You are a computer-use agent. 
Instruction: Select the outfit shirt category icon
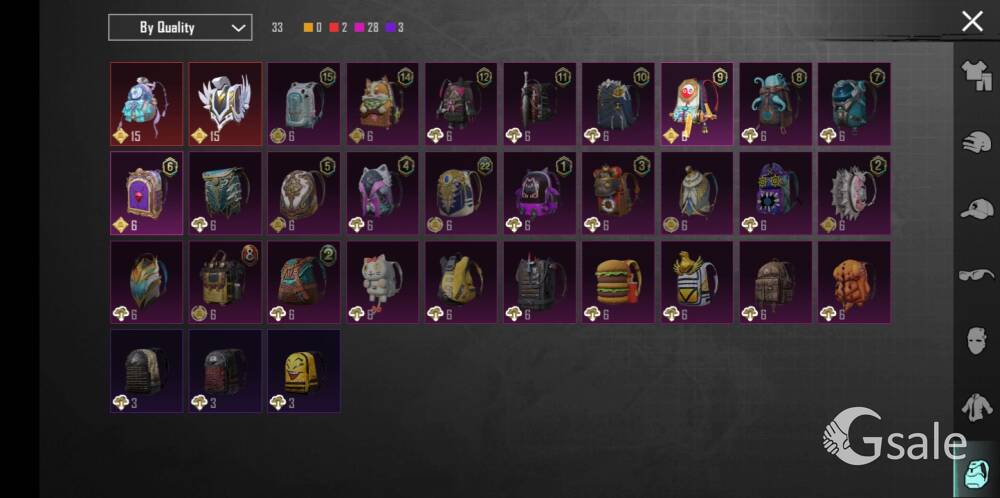coord(976,76)
